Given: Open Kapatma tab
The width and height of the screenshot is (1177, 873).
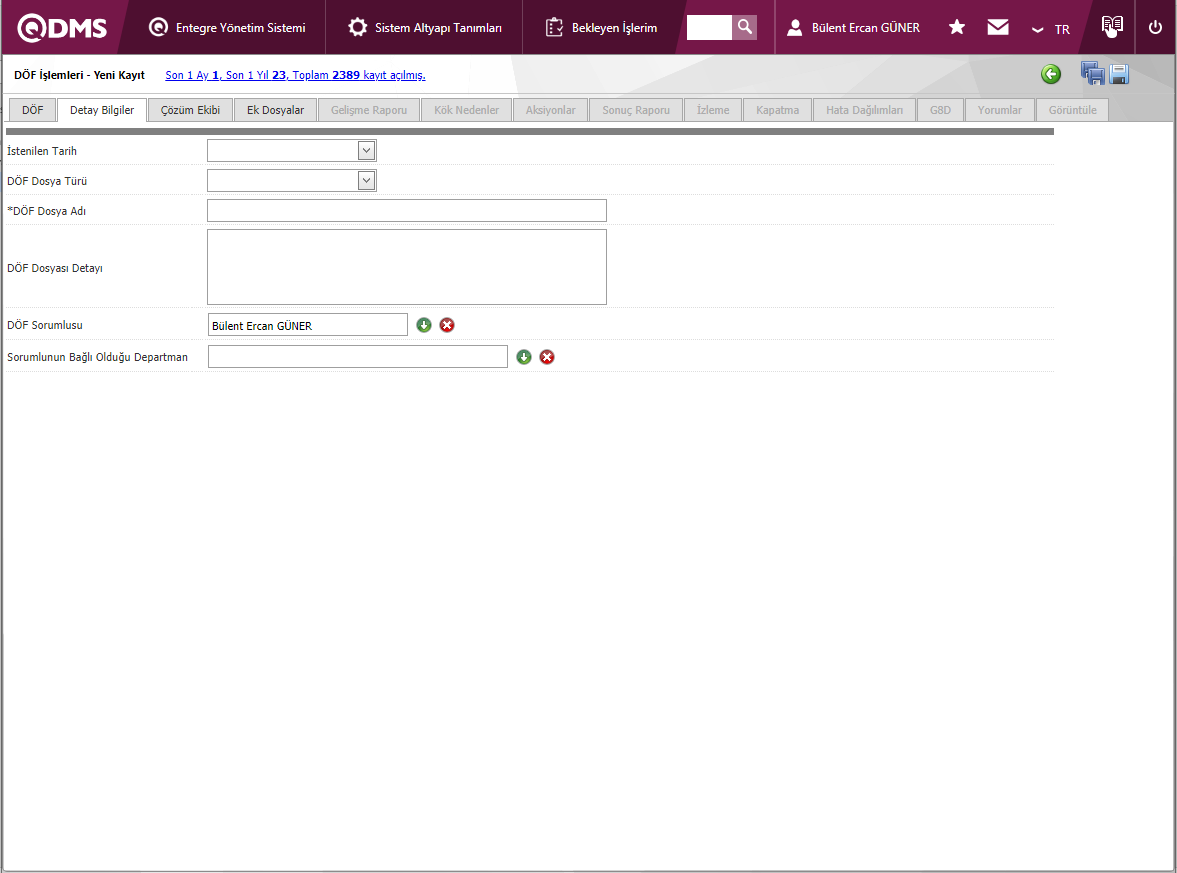Looking at the screenshot, I should click(x=778, y=110).
